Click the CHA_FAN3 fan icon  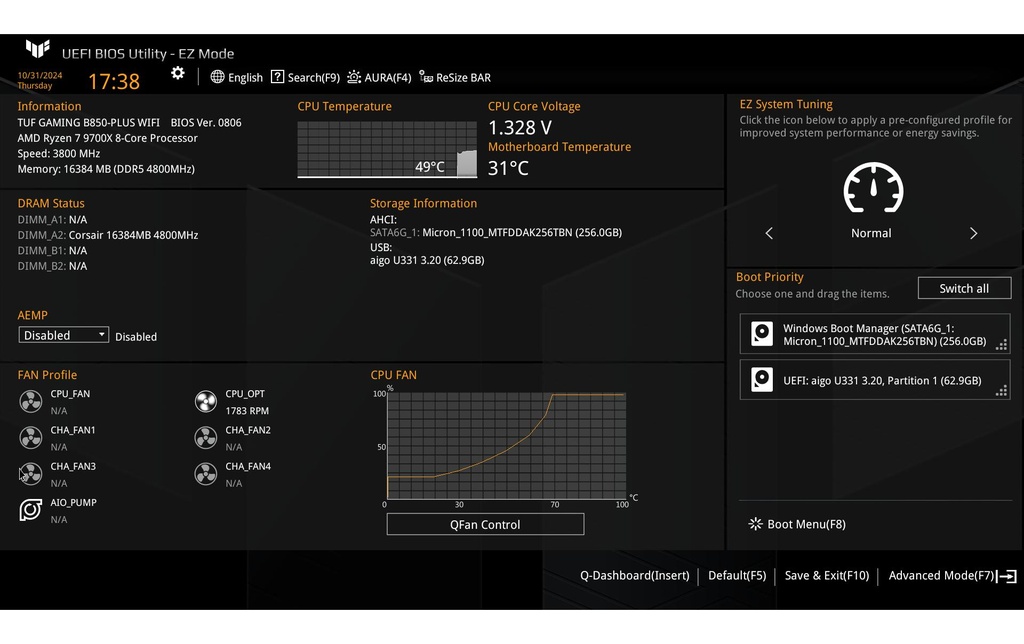click(x=30, y=474)
